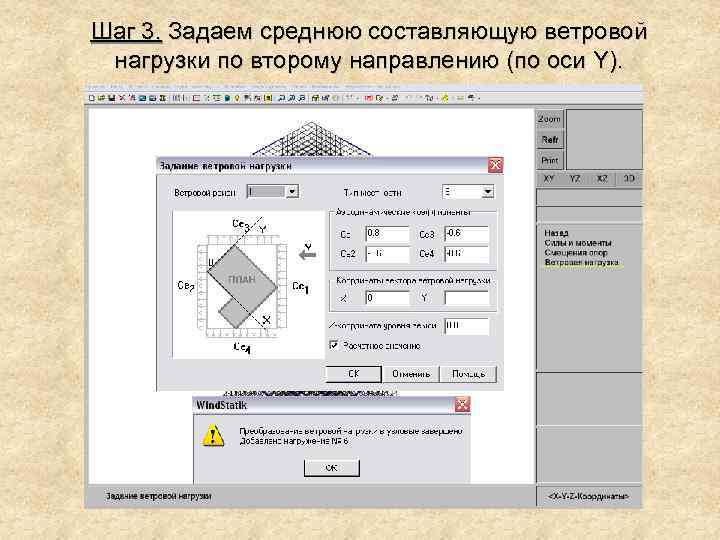Click the yellow lightbulb toolbar icon
720x540 pixels.
coord(237,98)
